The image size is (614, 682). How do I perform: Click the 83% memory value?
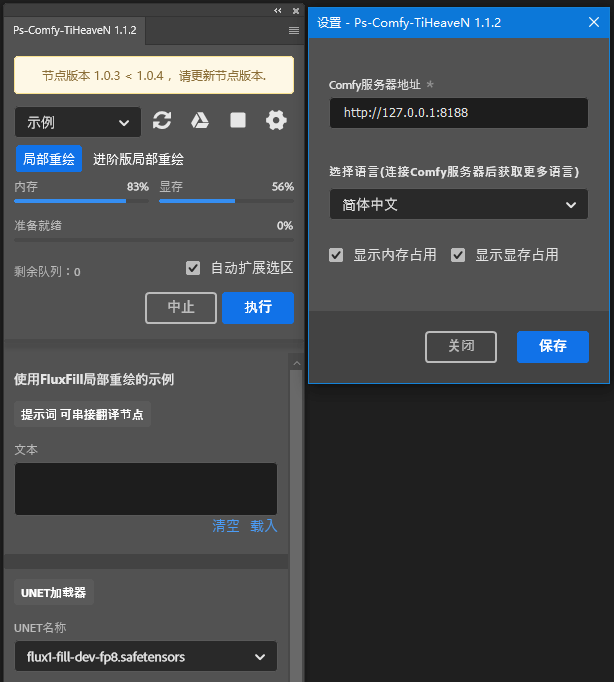click(138, 187)
